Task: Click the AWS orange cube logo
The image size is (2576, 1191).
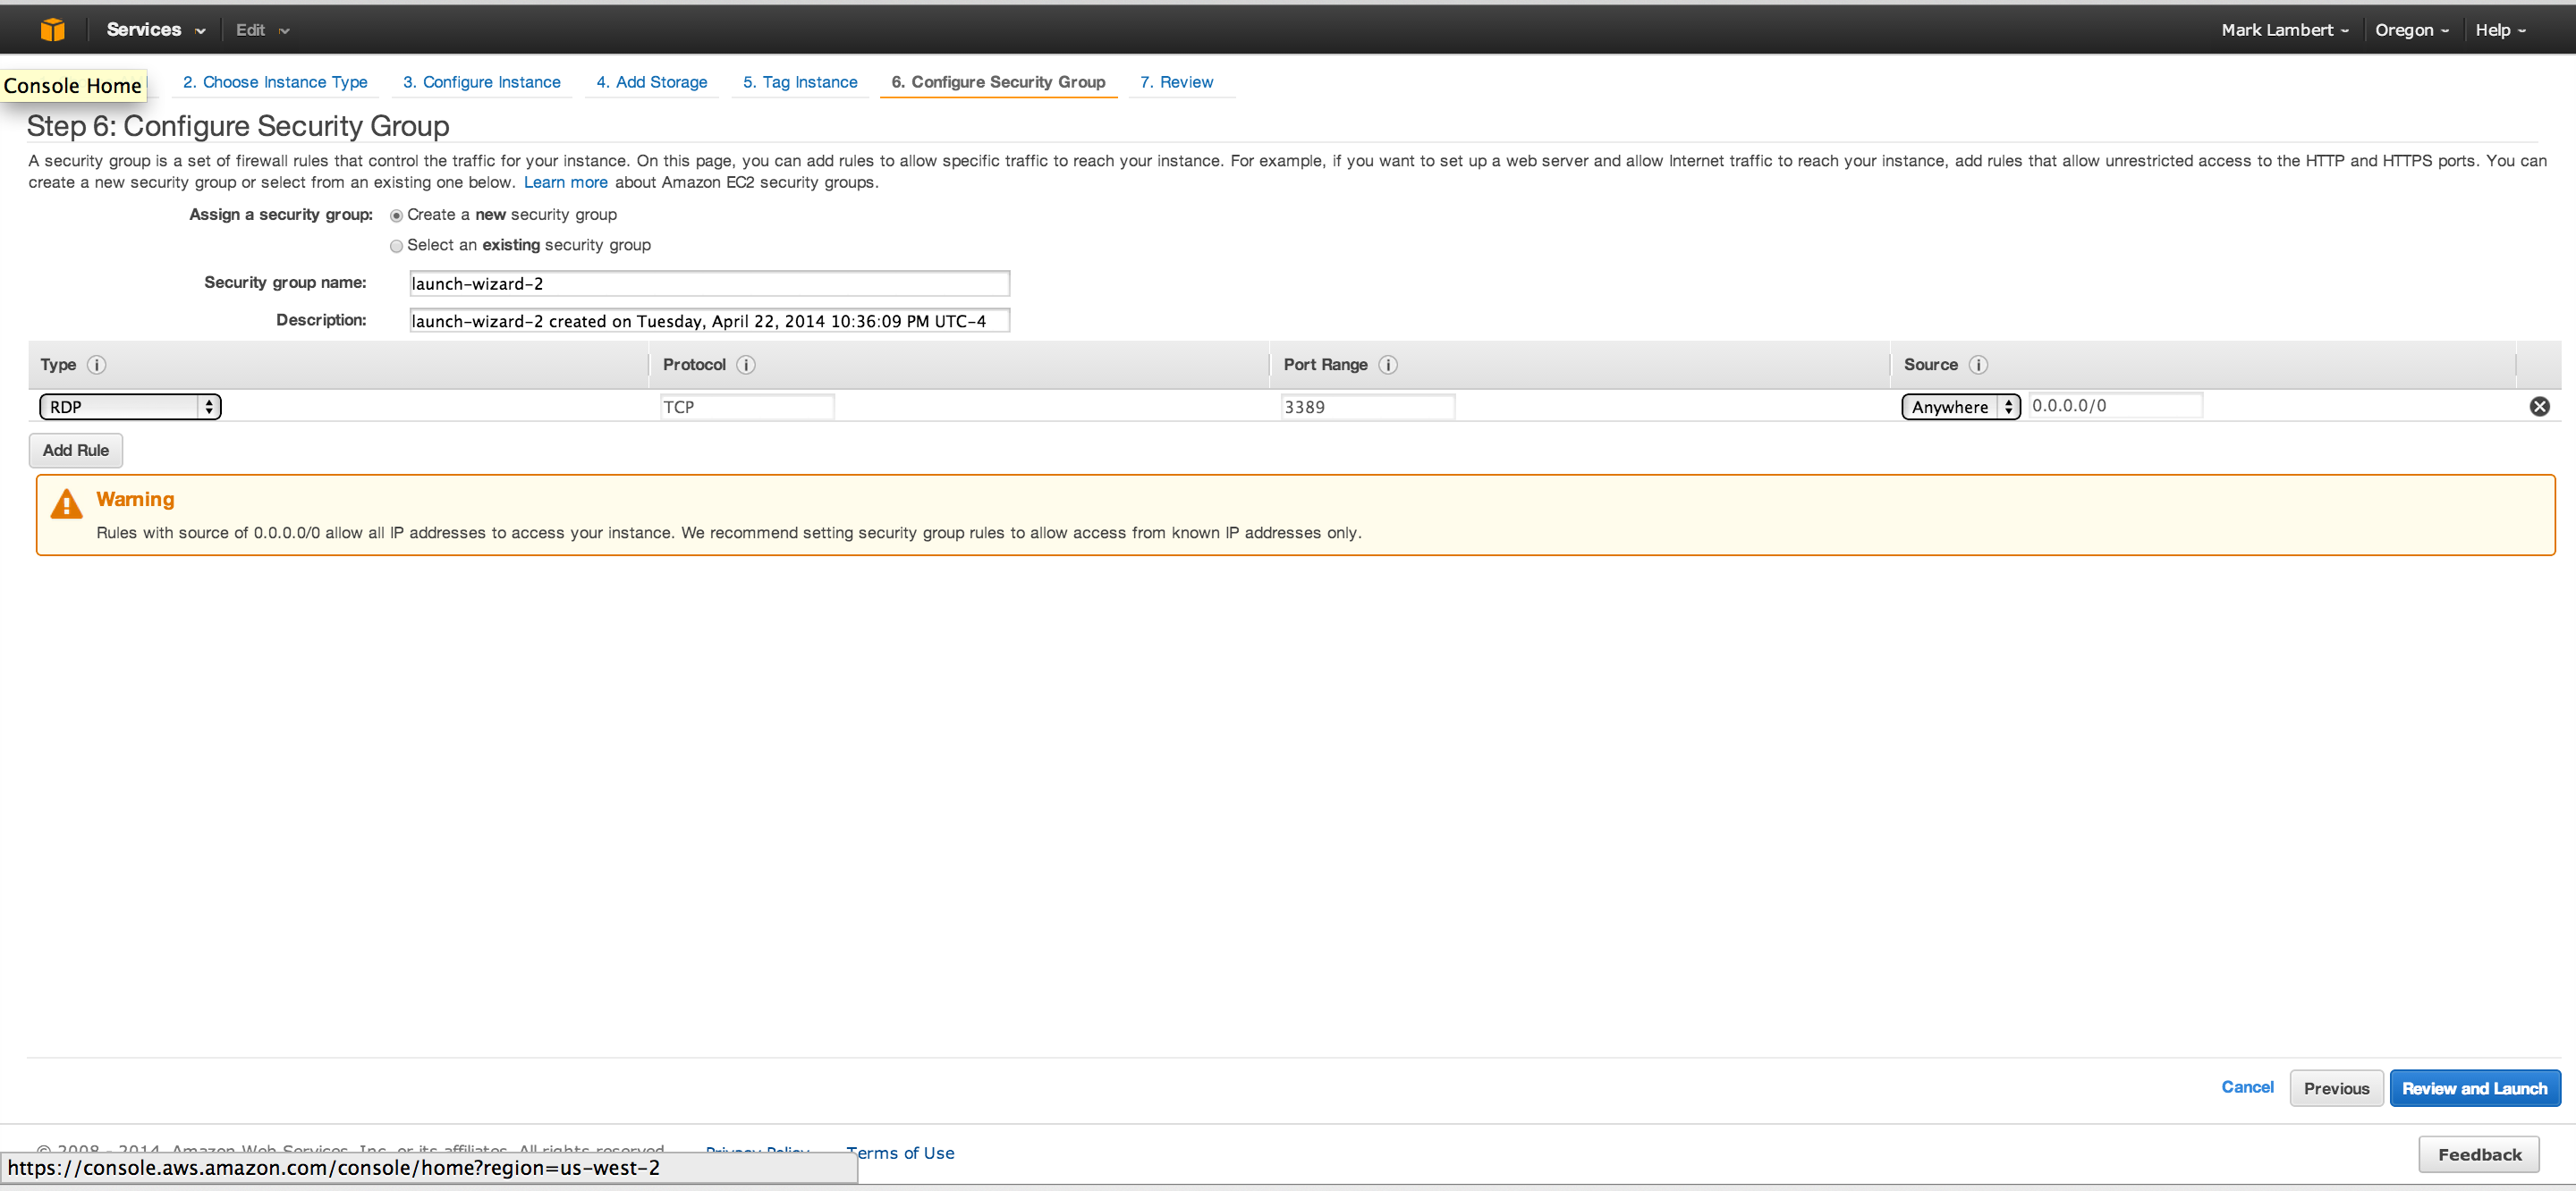Action: (x=52, y=30)
